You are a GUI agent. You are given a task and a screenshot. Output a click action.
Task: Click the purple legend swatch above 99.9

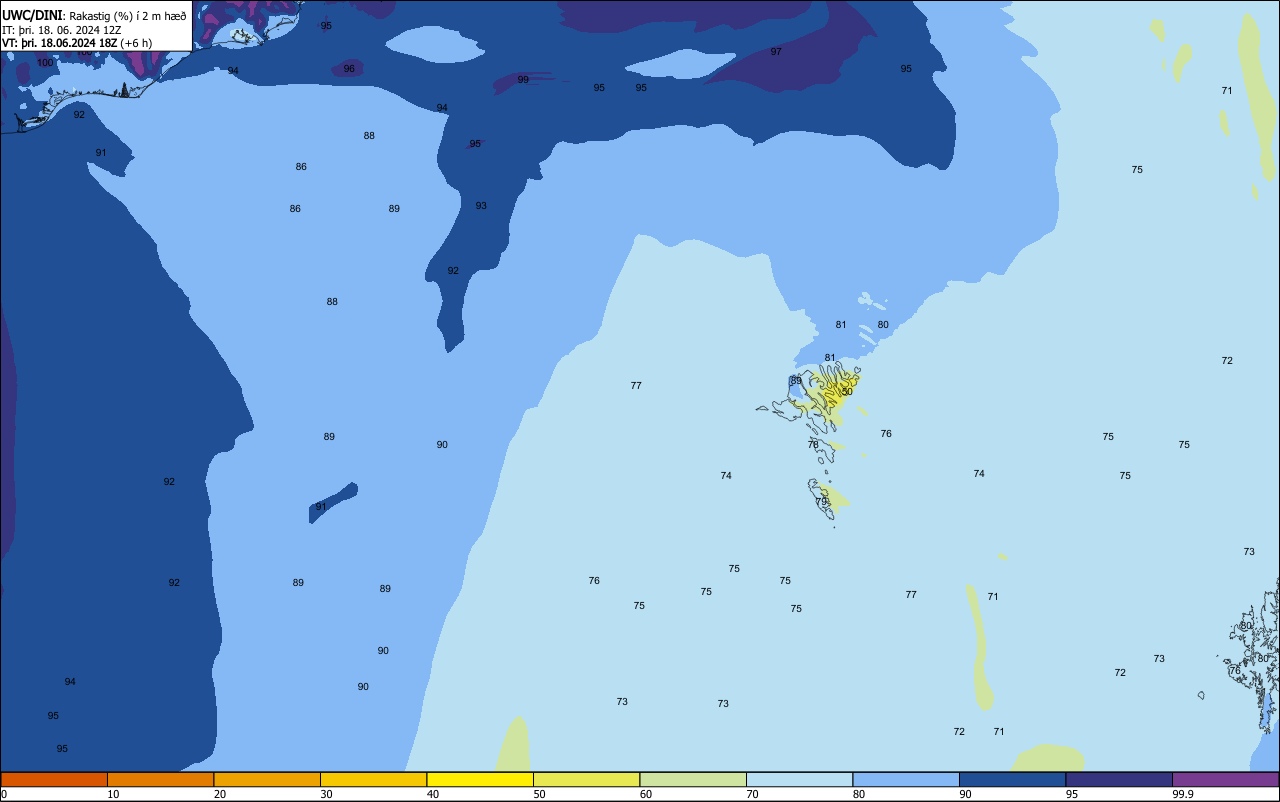tap(1225, 779)
